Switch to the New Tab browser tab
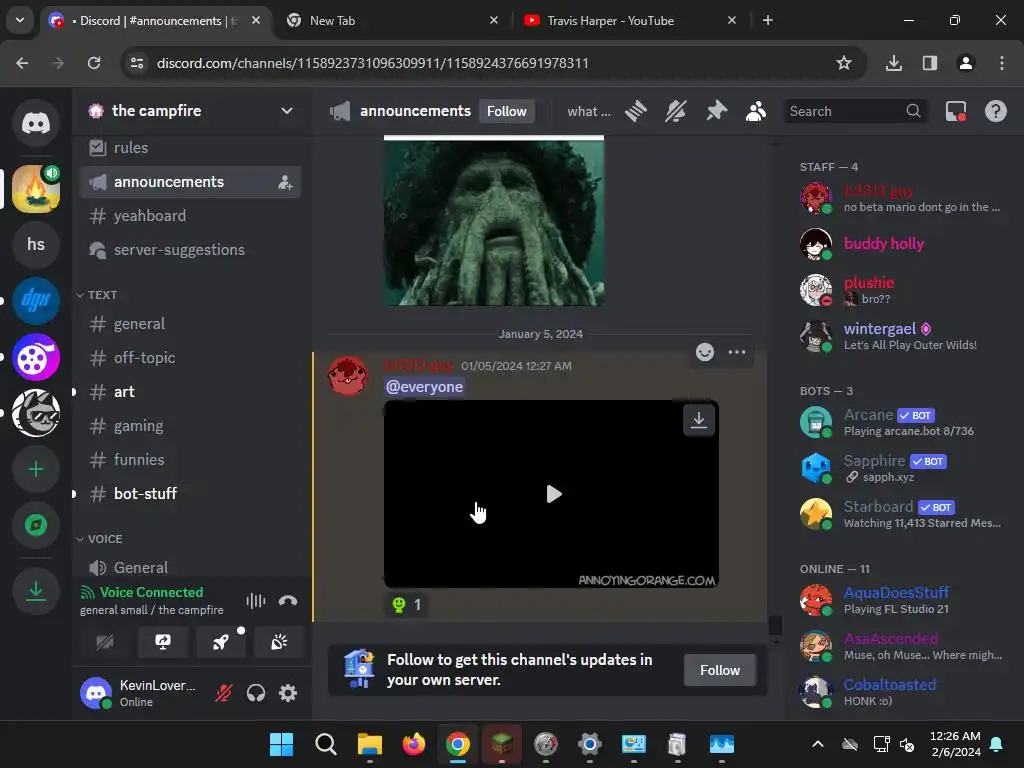Screen dimensions: 1024x768 tap(392, 20)
